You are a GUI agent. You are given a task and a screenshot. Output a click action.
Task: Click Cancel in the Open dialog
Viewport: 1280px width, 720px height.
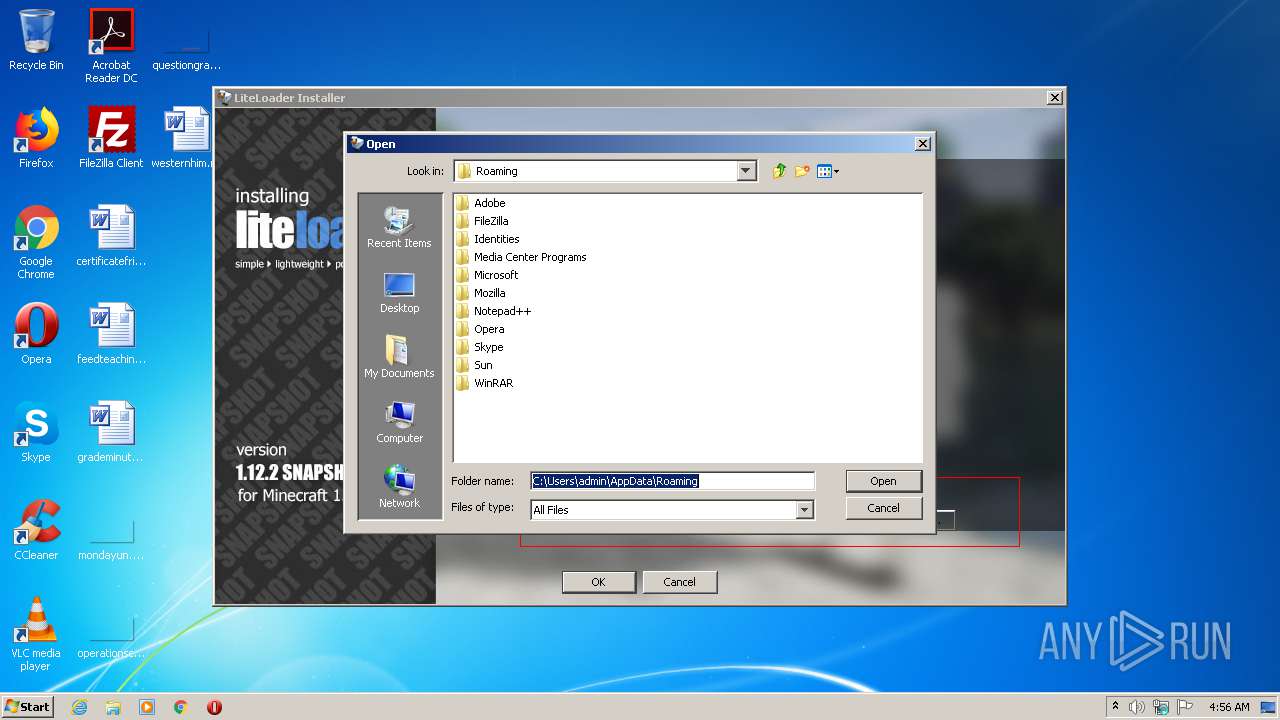coord(883,508)
